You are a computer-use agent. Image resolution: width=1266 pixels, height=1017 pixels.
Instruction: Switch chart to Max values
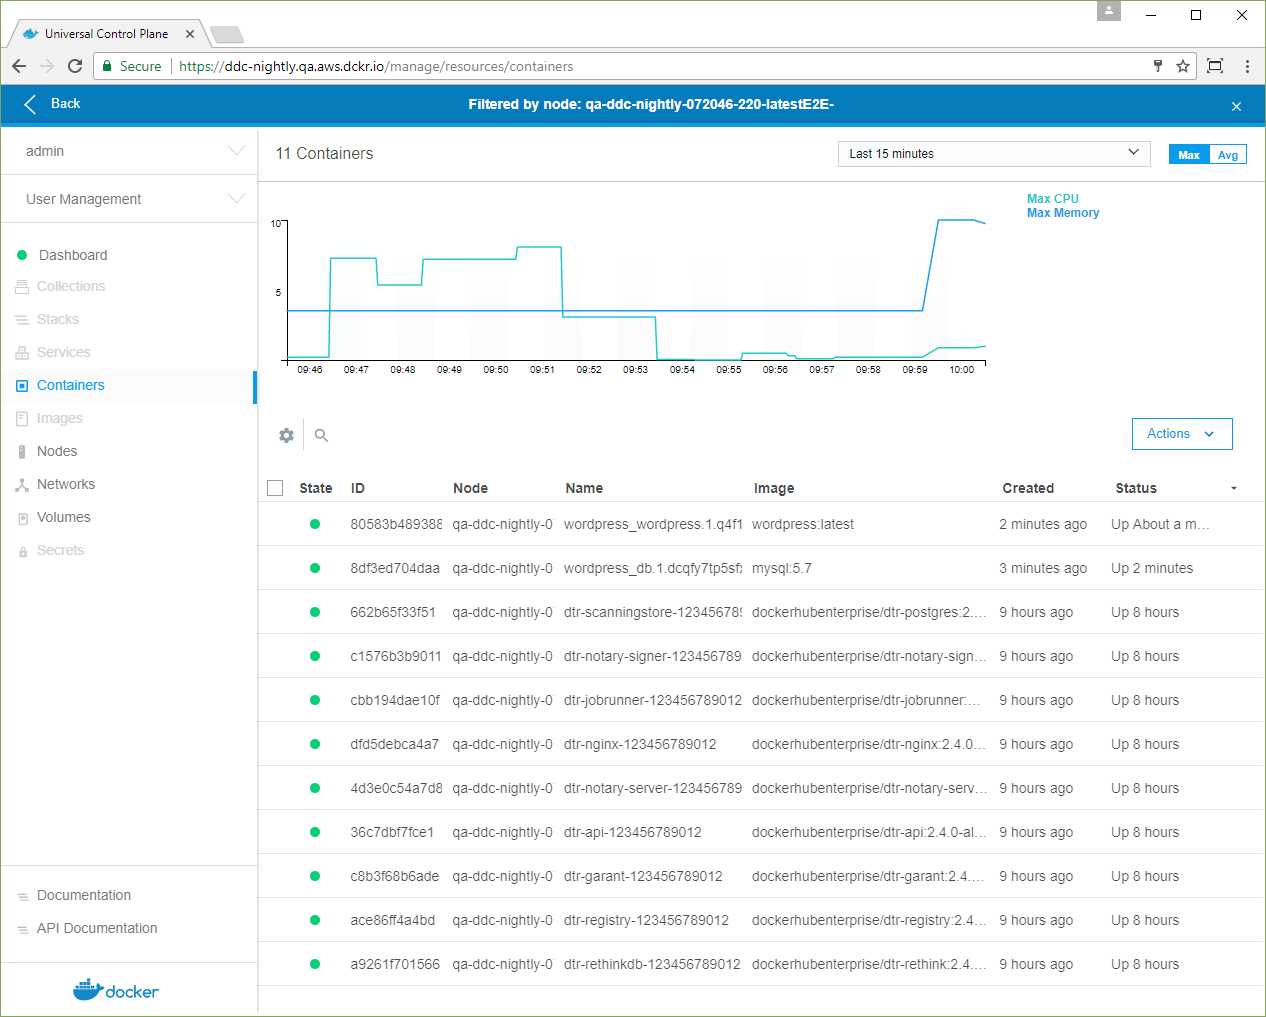(x=1188, y=155)
